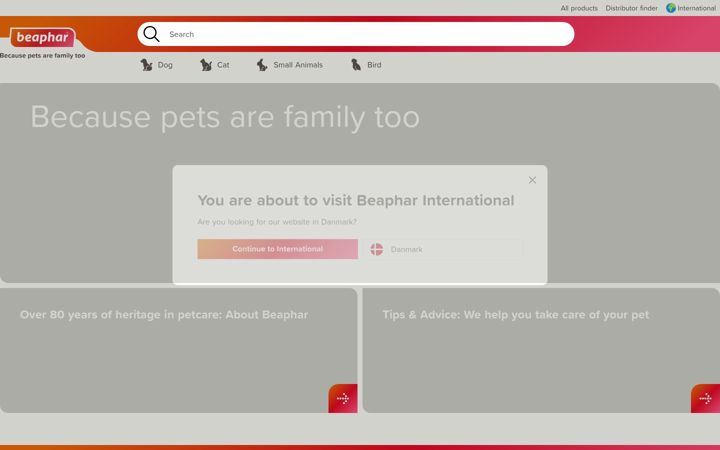Close the Beaphar International popup

532,180
